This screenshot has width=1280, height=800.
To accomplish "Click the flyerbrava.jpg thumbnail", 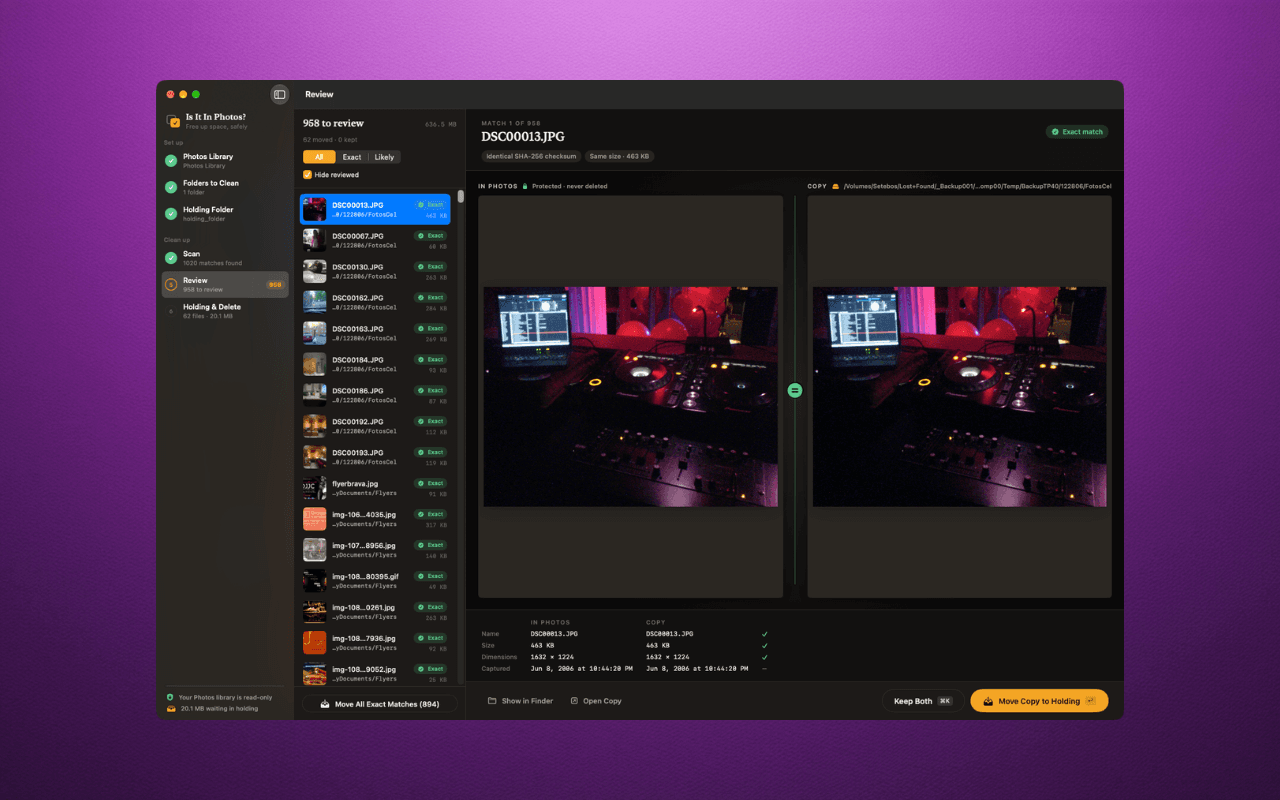I will pos(315,488).
